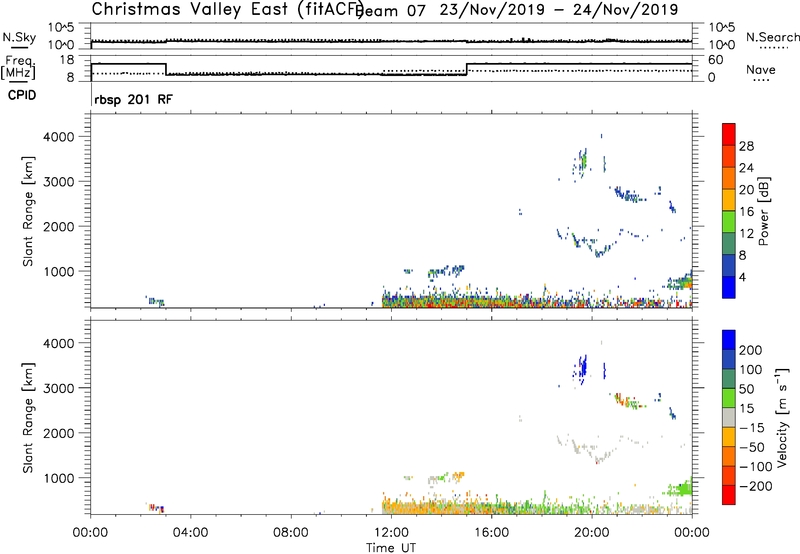Click the '04:00' time axis label

pyautogui.click(x=190, y=533)
